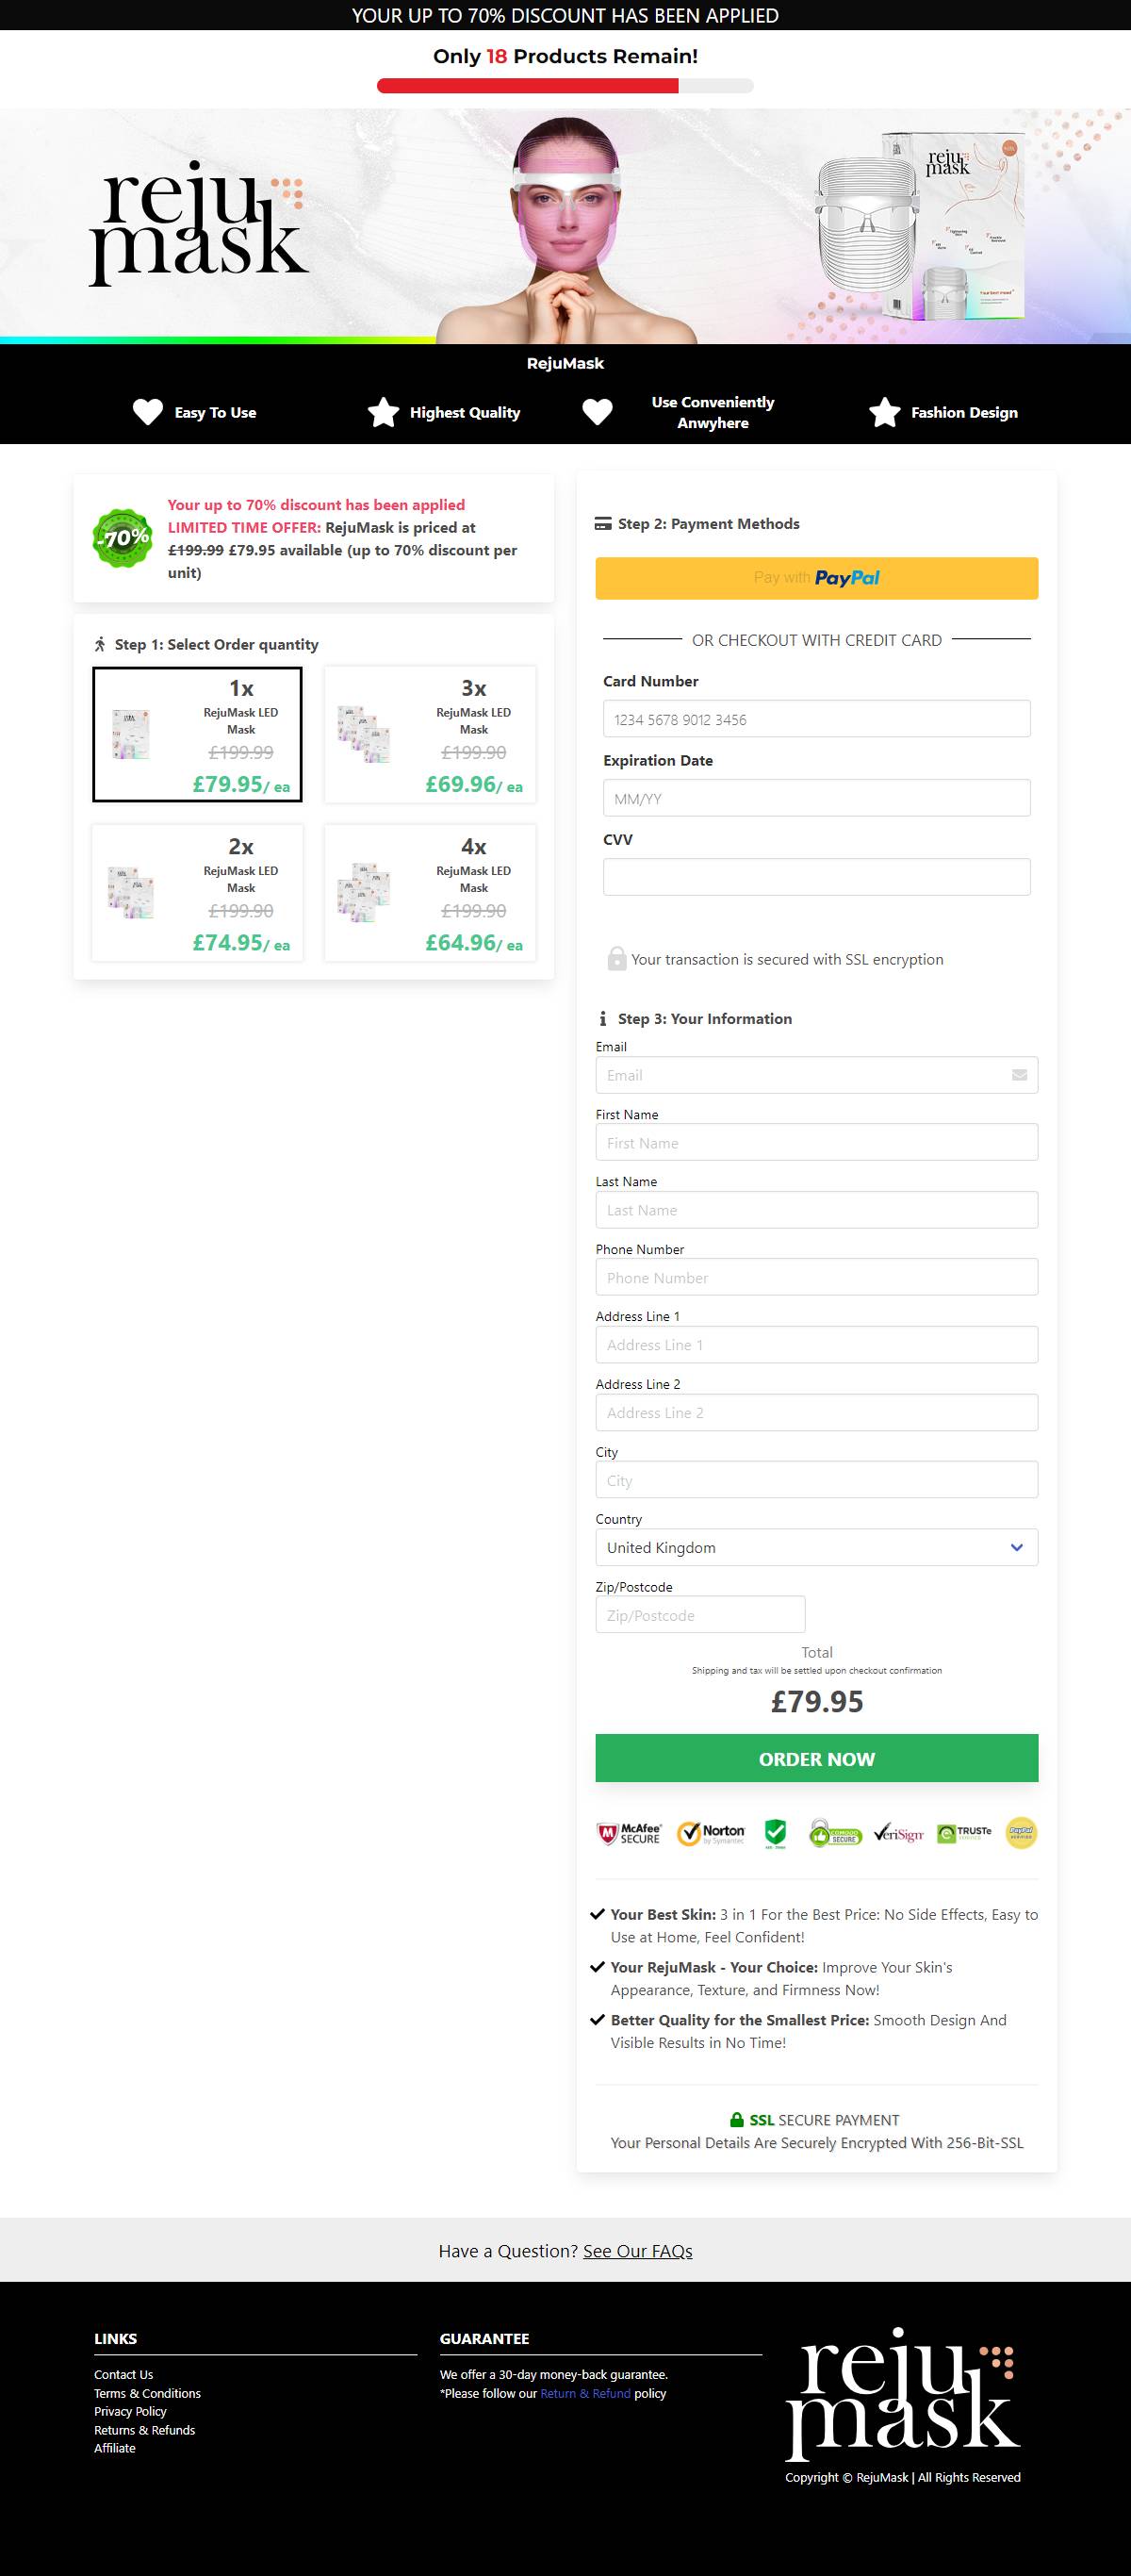The height and width of the screenshot is (2576, 1131).
Task: Focus the Zip/Postcode input field
Action: [x=700, y=1615]
